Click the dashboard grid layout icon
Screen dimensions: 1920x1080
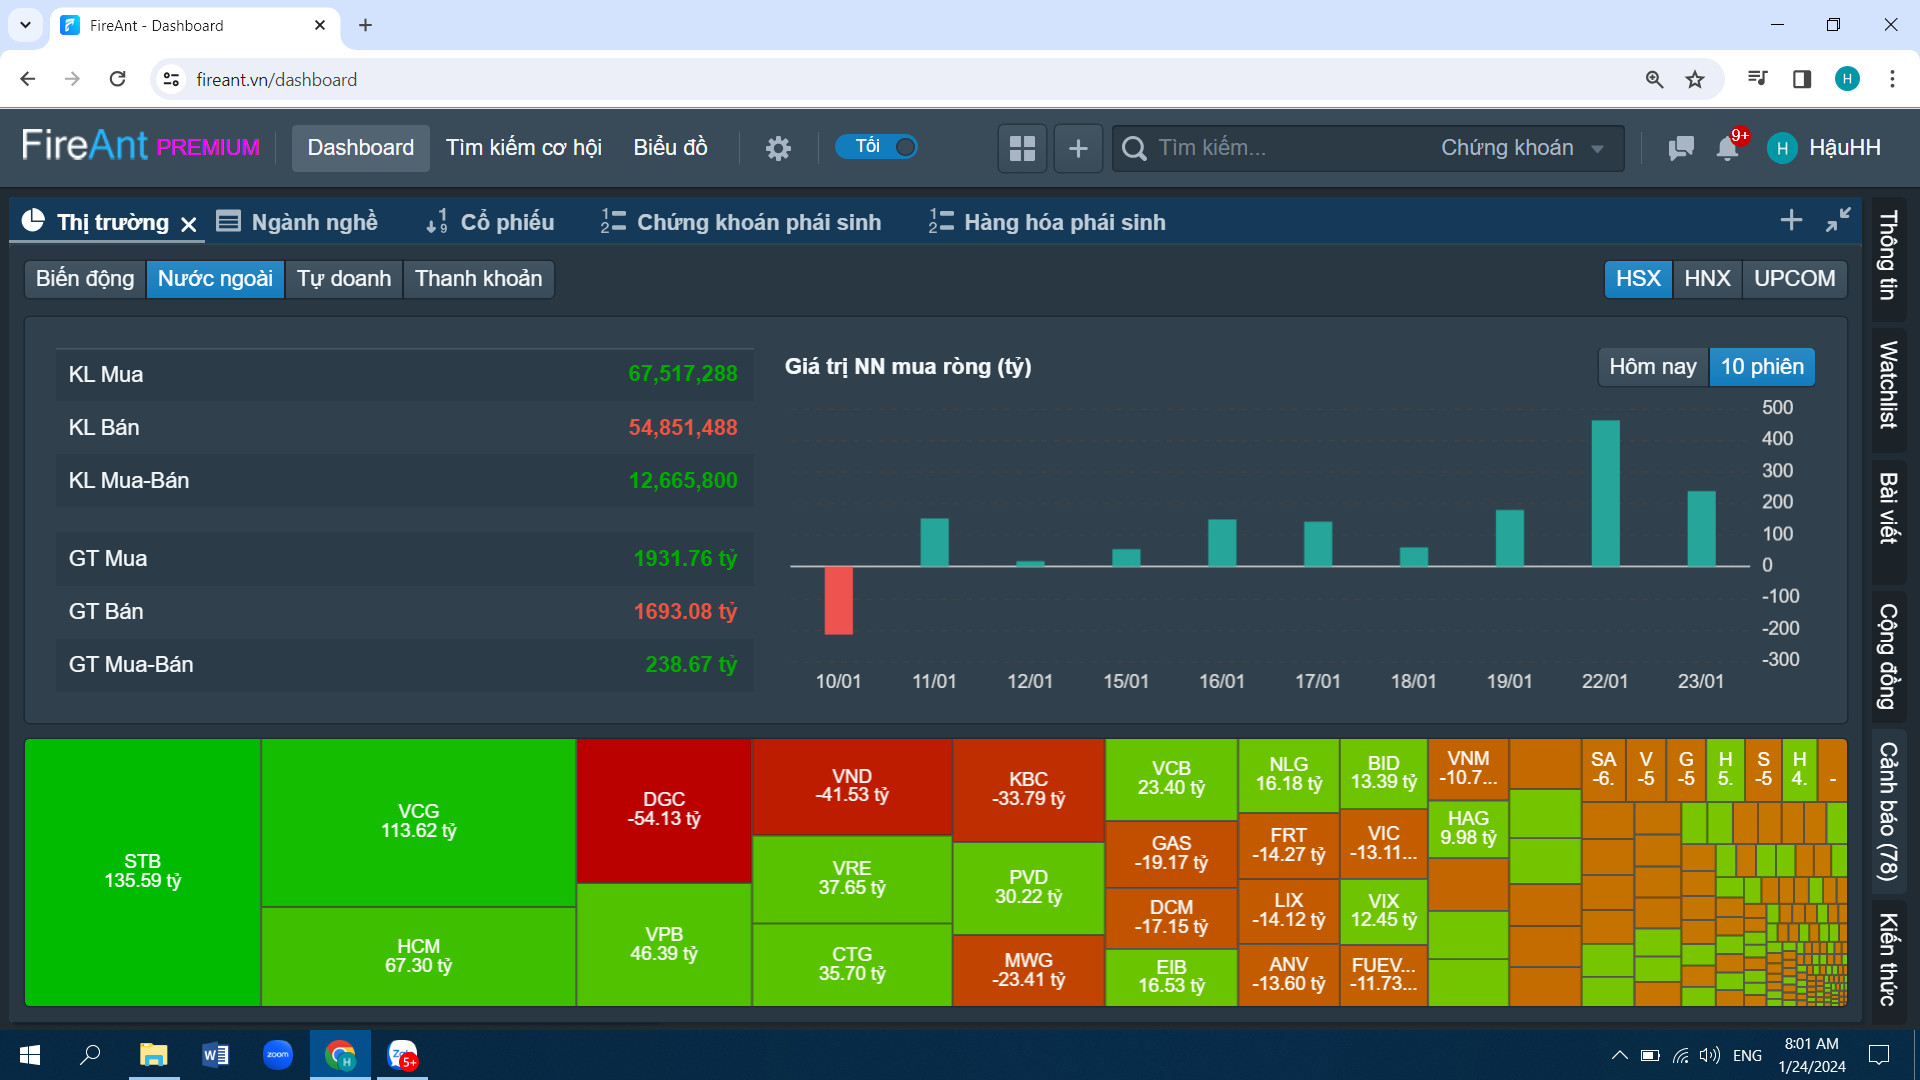pyautogui.click(x=1022, y=148)
